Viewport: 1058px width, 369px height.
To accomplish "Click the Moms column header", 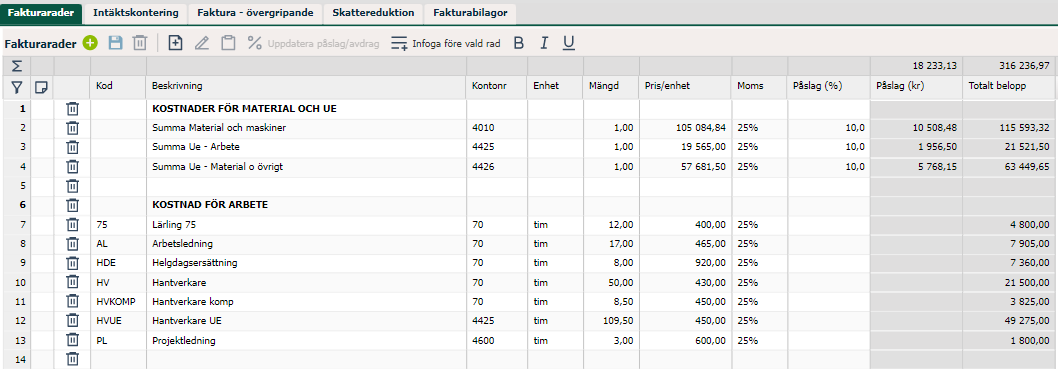I will coord(760,86).
